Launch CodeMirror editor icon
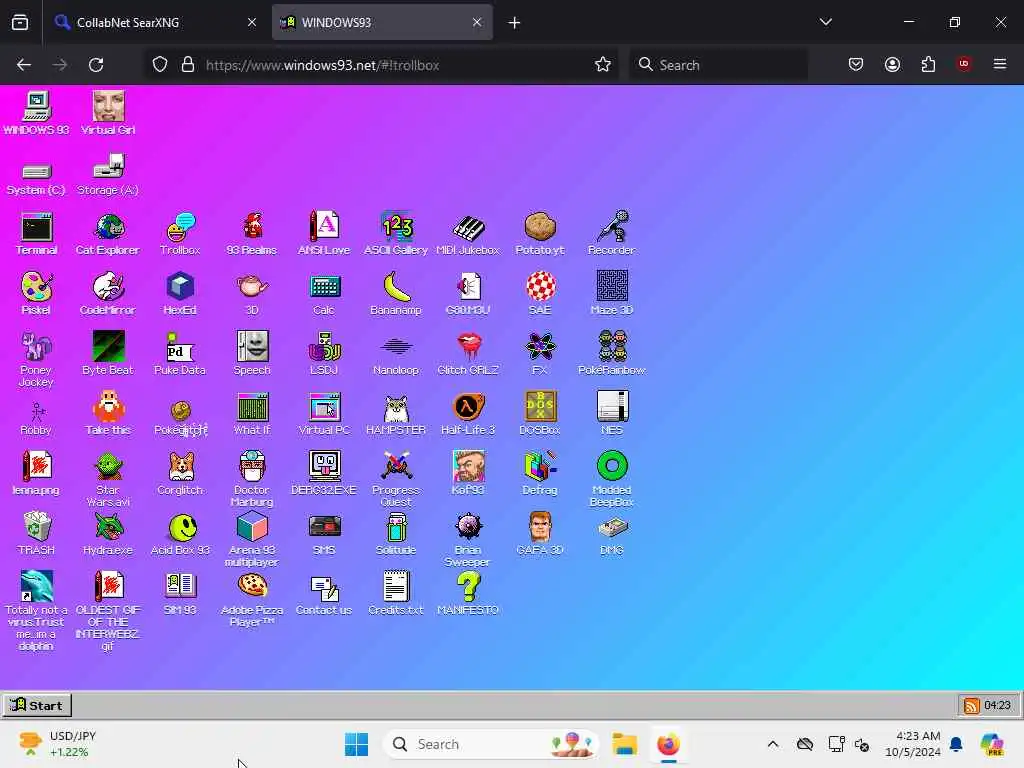Viewport: 1024px width, 768px height. [108, 293]
